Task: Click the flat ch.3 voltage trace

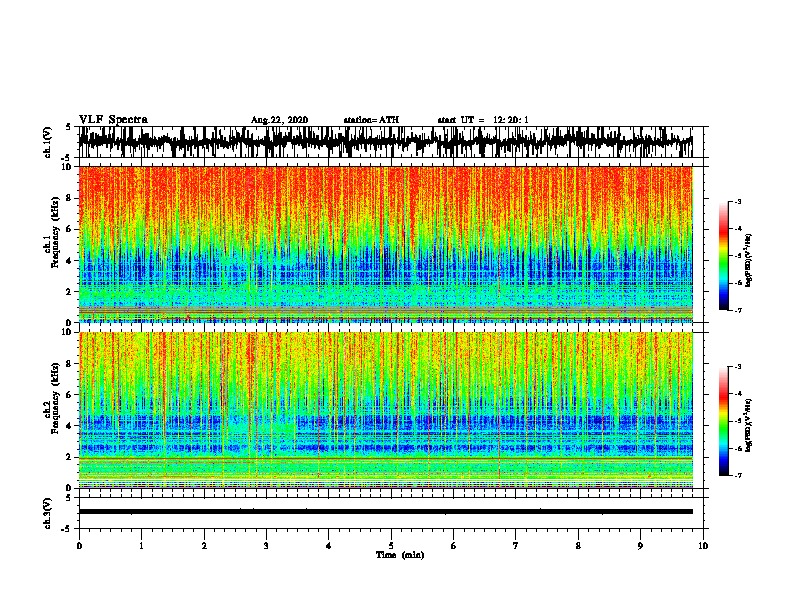Action: pyautogui.click(x=385, y=512)
